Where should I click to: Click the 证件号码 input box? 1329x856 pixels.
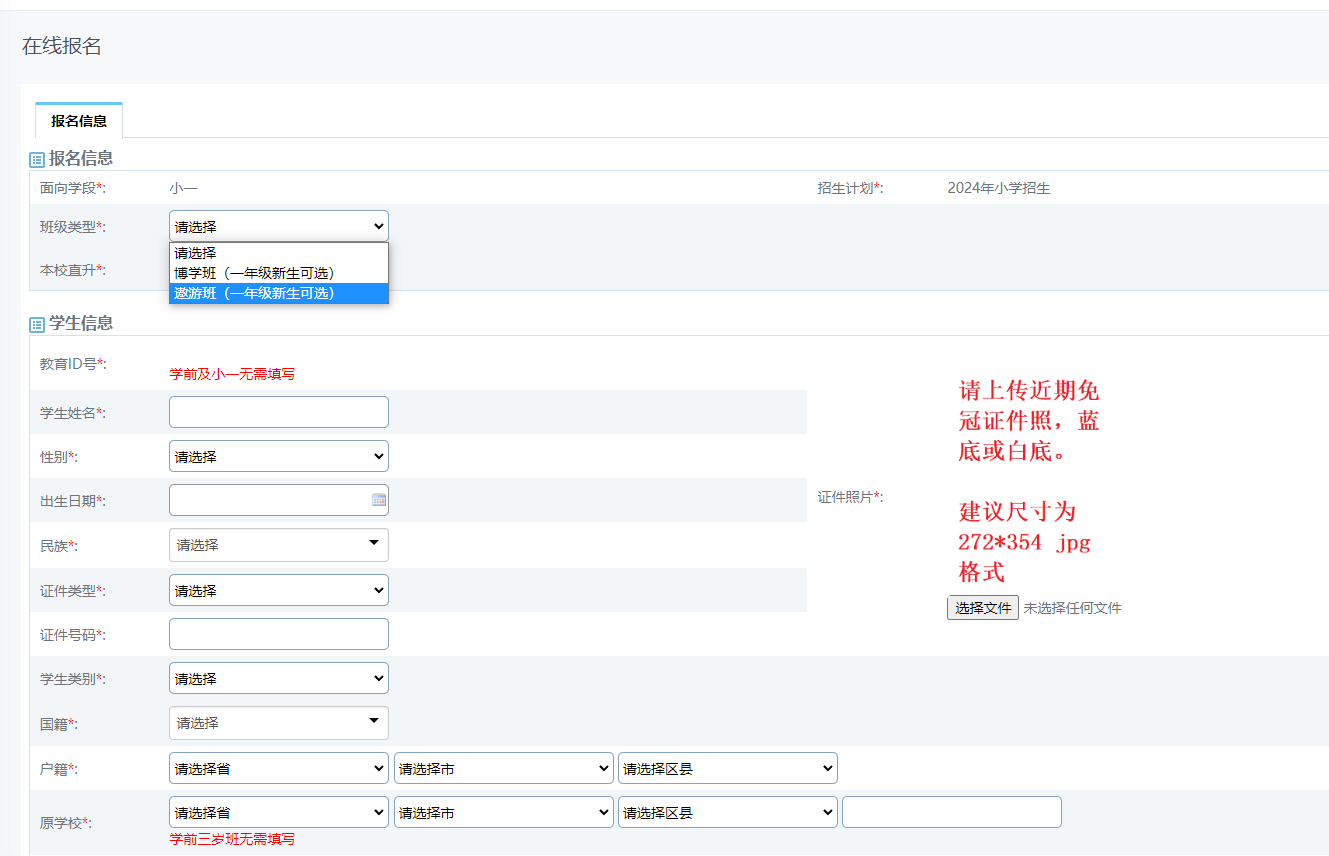click(x=278, y=634)
